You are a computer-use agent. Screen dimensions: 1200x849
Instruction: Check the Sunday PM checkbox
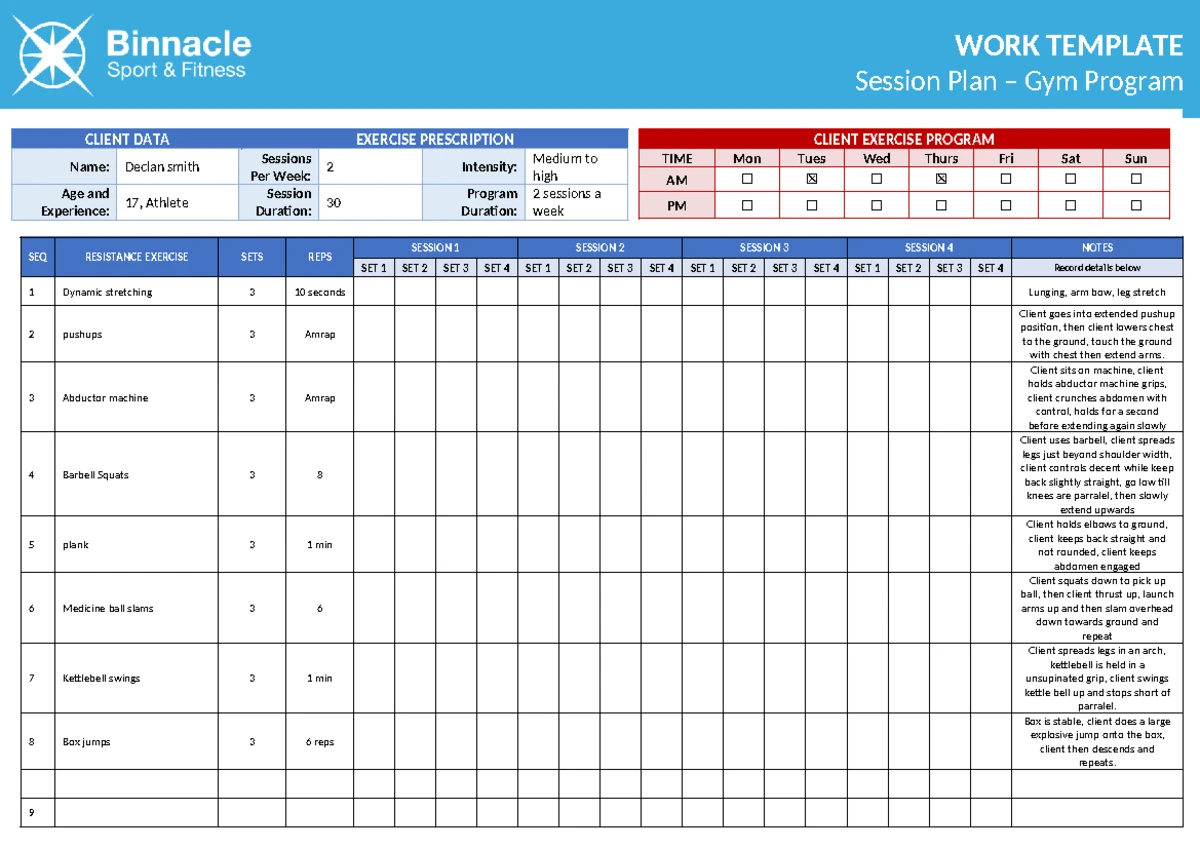click(x=1136, y=205)
